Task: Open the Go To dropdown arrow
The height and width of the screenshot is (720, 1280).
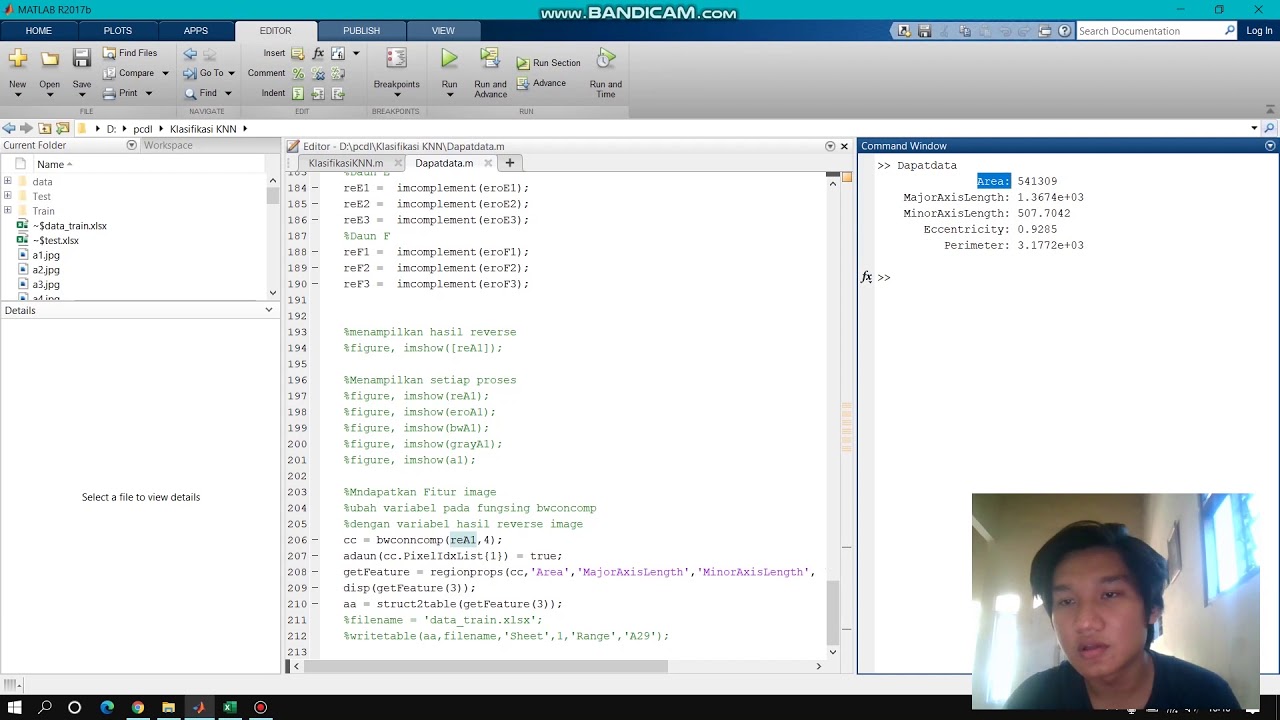Action: pos(231,73)
